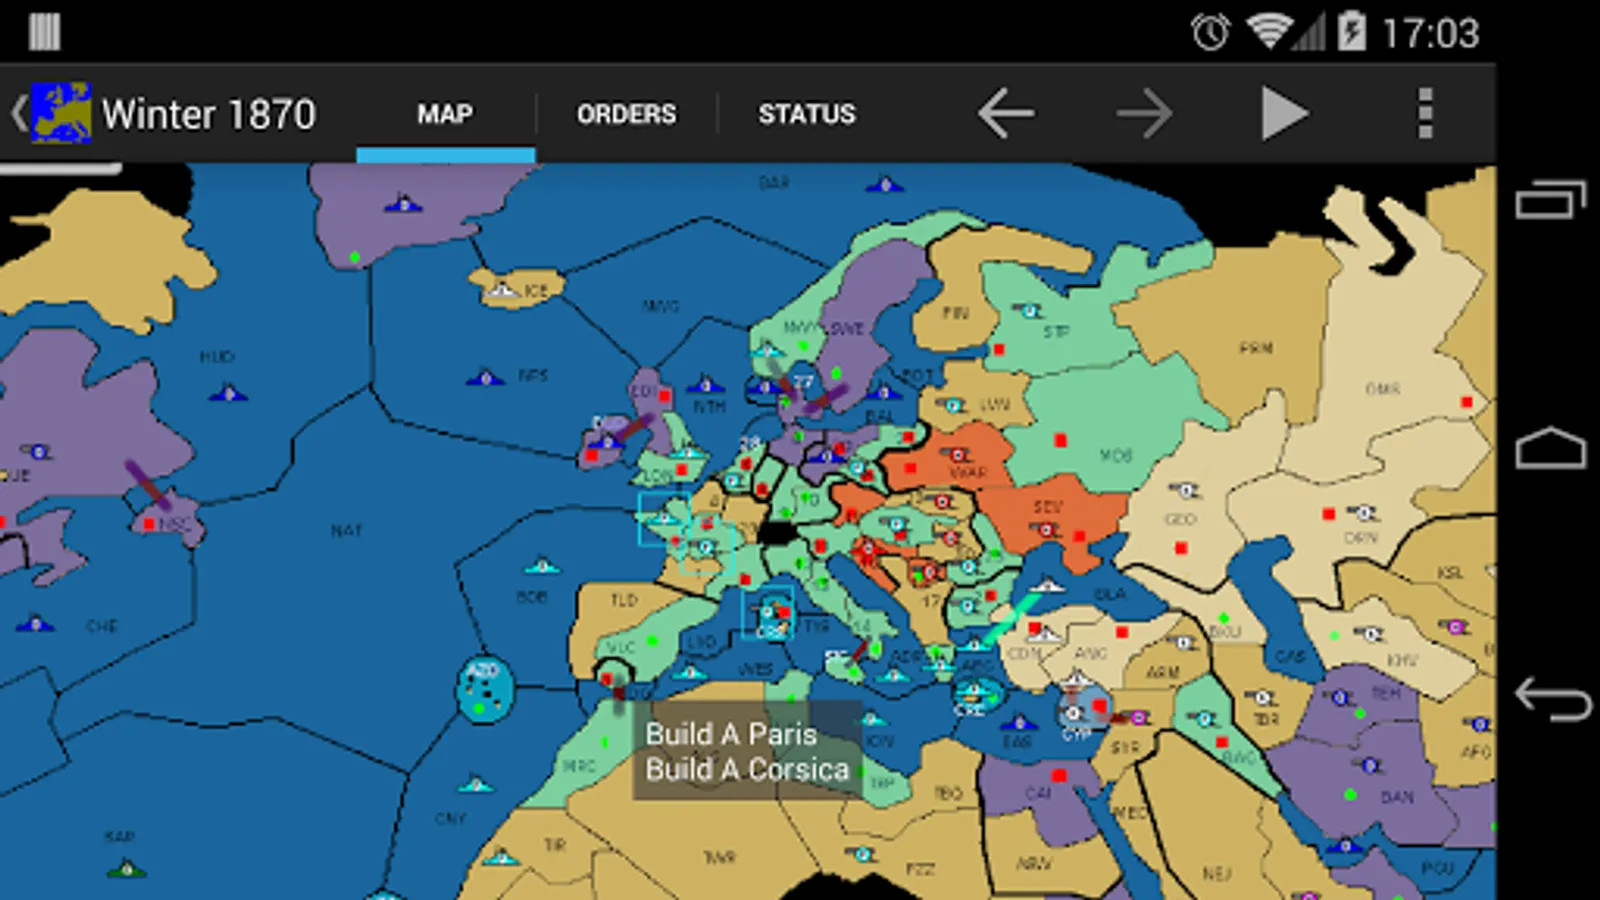The image size is (1600, 900).
Task: Tap the Android home button
Action: pos(1550,448)
